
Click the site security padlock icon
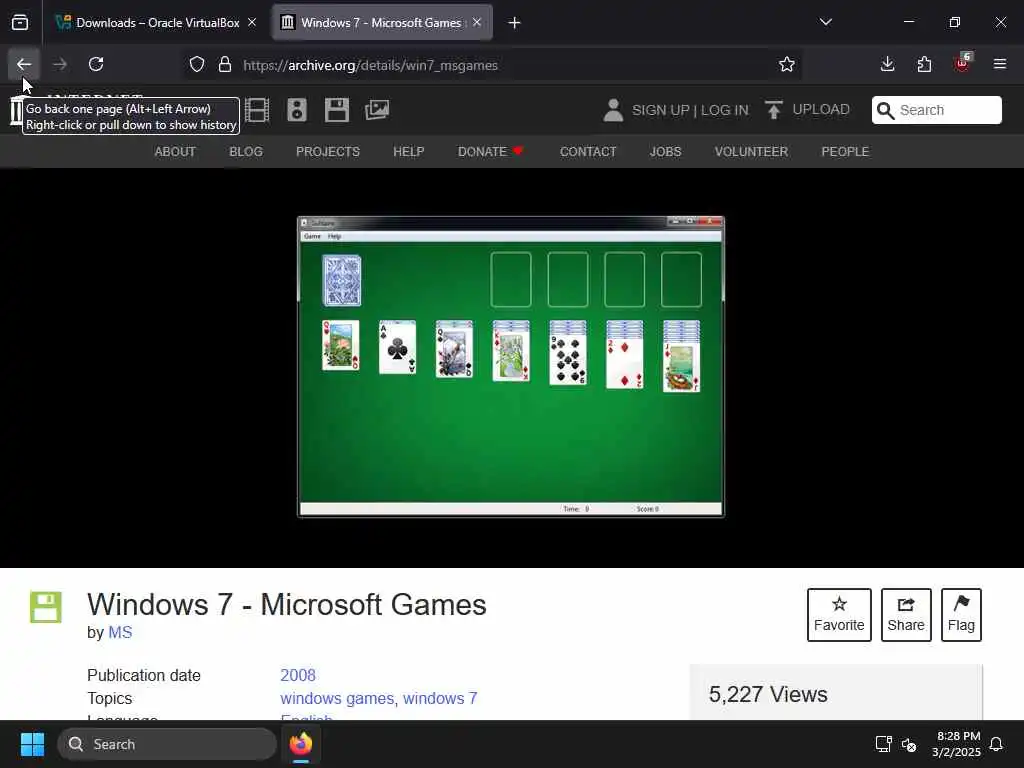tap(225, 65)
